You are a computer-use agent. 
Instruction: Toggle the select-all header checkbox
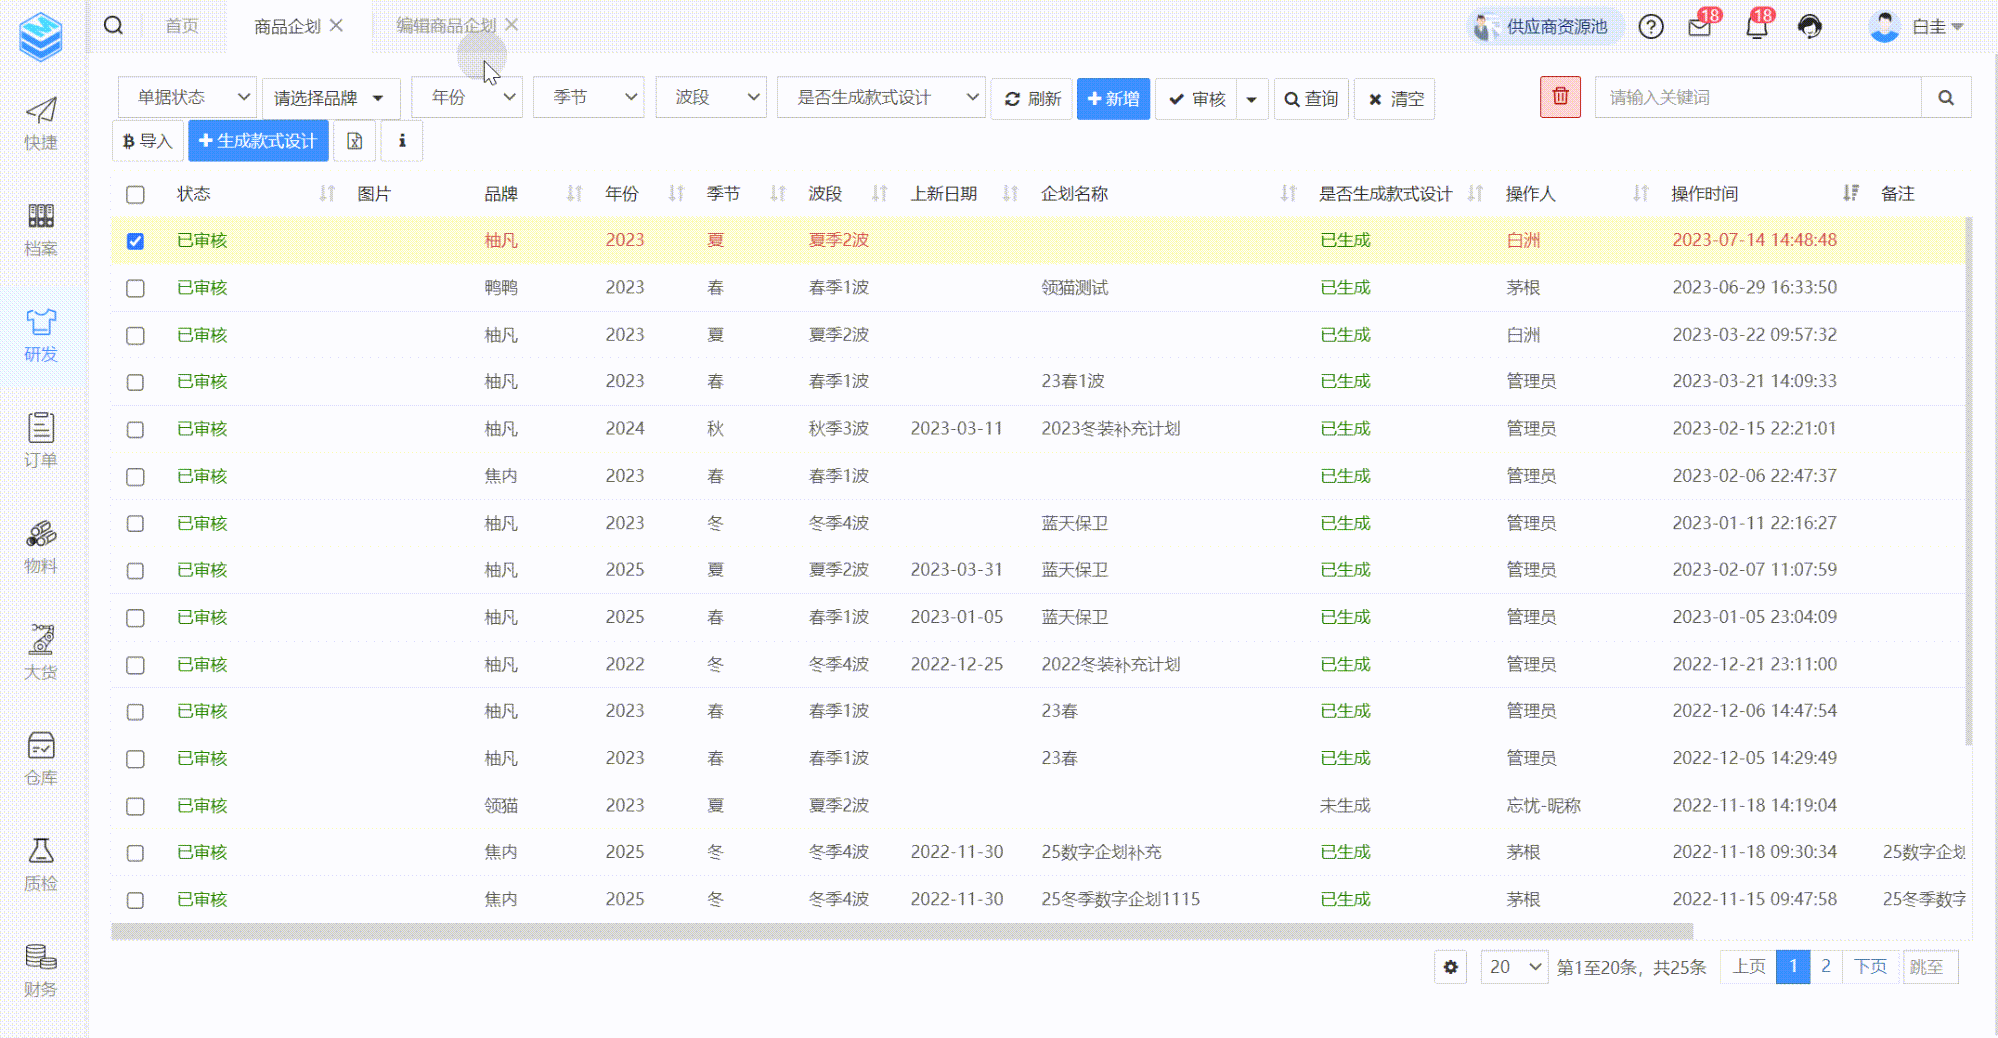click(136, 195)
